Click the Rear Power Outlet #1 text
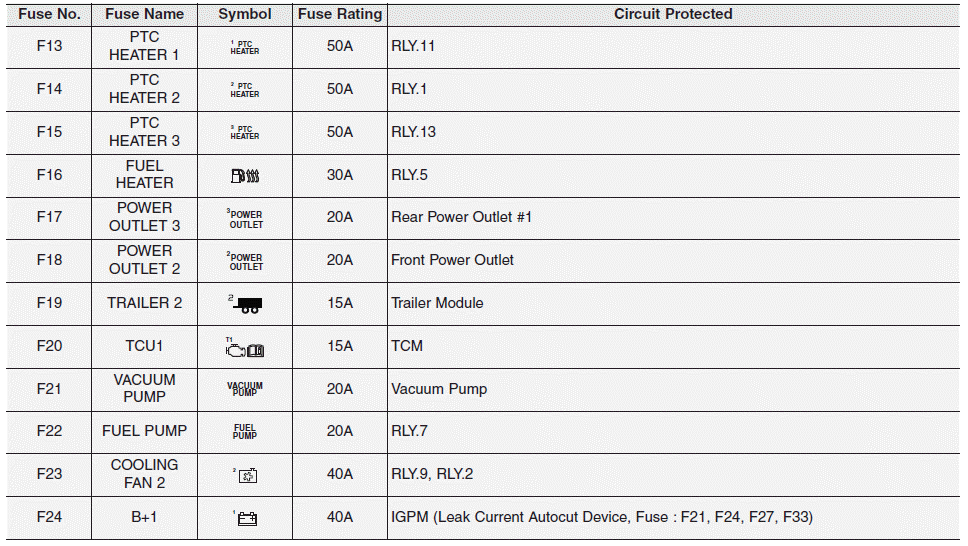 click(x=461, y=217)
